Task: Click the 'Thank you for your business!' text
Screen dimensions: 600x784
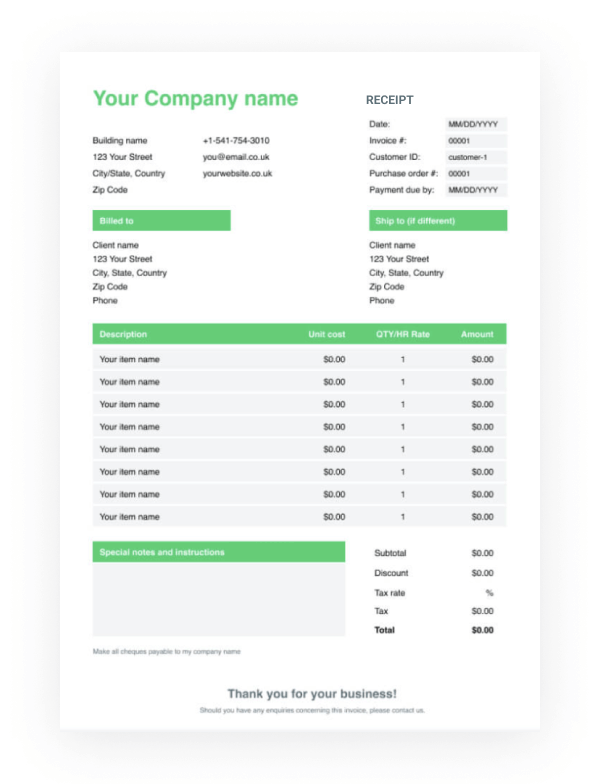Action: pyautogui.click(x=312, y=693)
